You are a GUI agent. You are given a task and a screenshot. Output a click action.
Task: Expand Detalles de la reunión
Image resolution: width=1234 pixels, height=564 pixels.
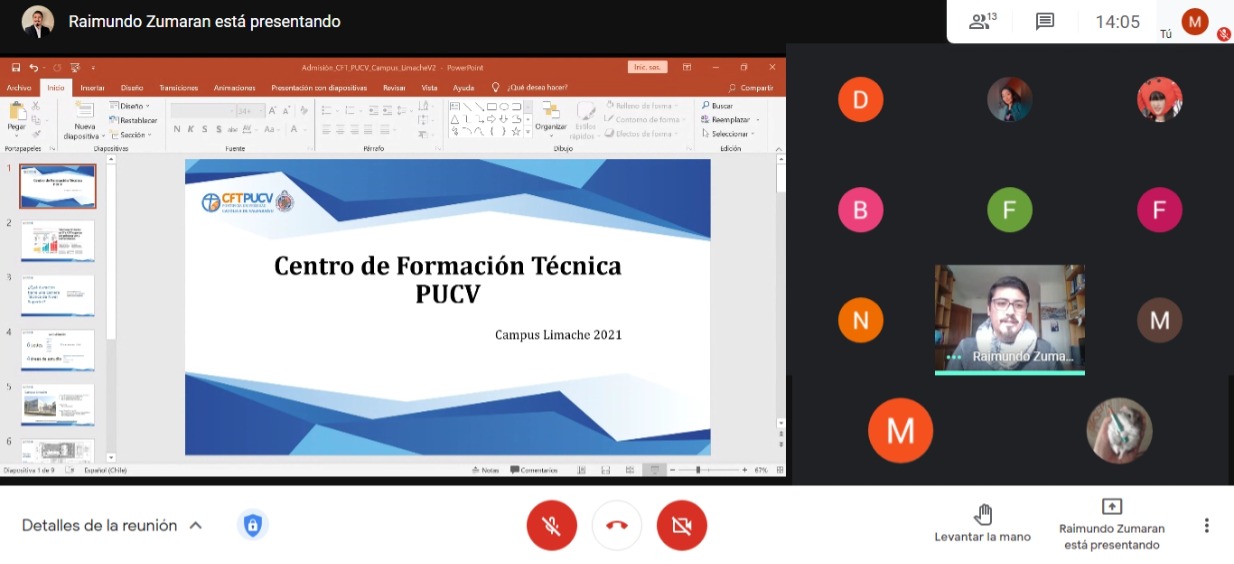click(112, 525)
